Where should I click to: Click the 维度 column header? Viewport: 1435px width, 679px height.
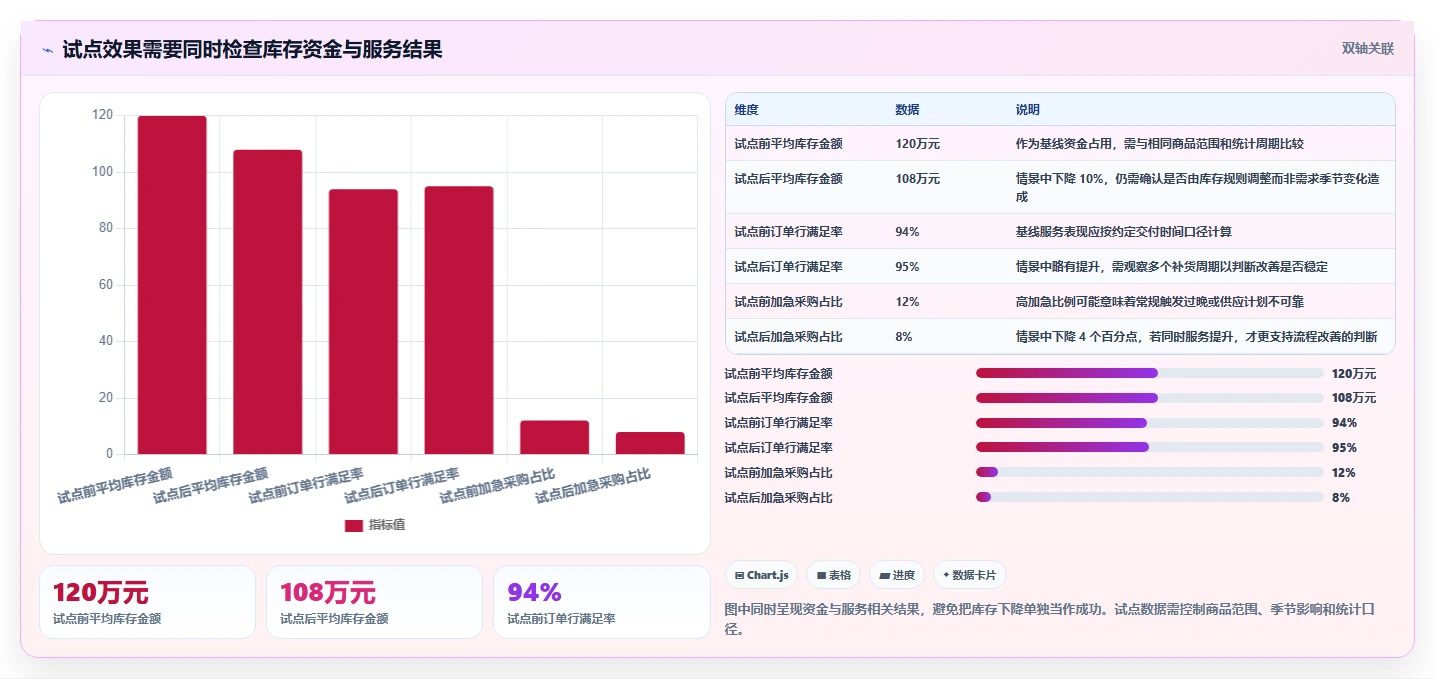coord(746,109)
